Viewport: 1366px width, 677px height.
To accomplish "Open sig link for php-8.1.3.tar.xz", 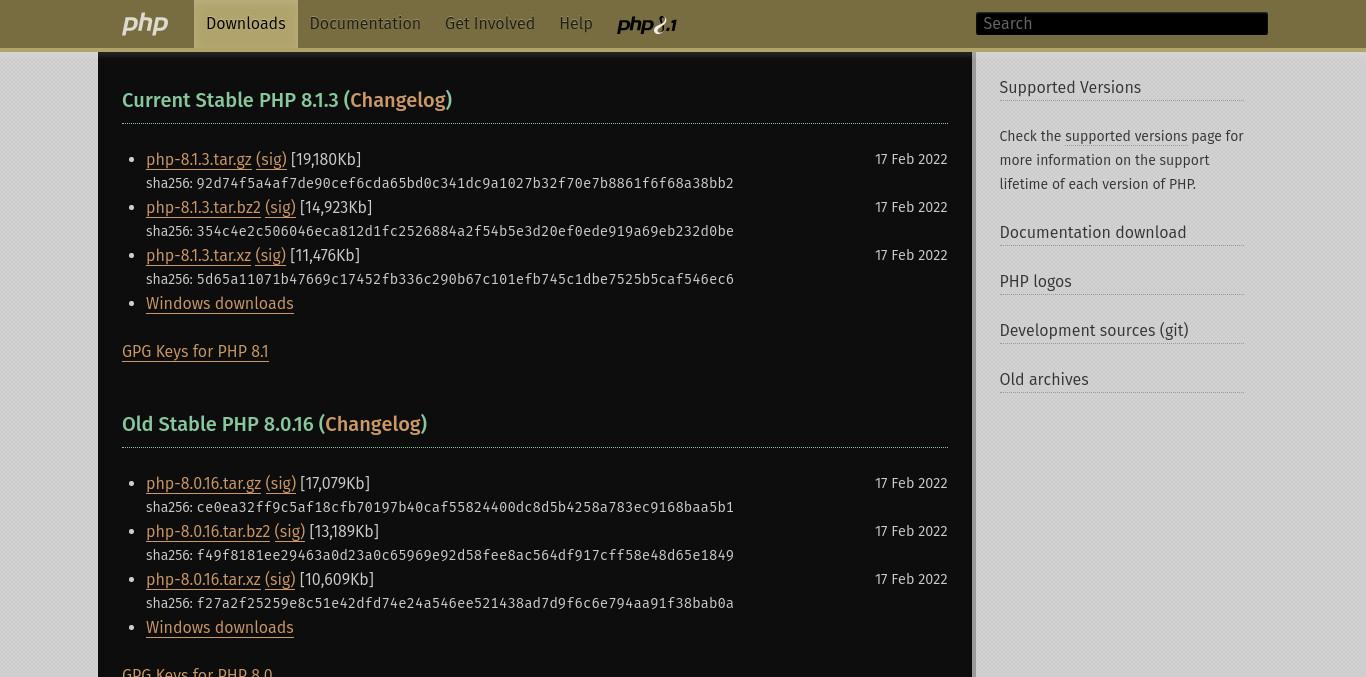I will 271,256.
